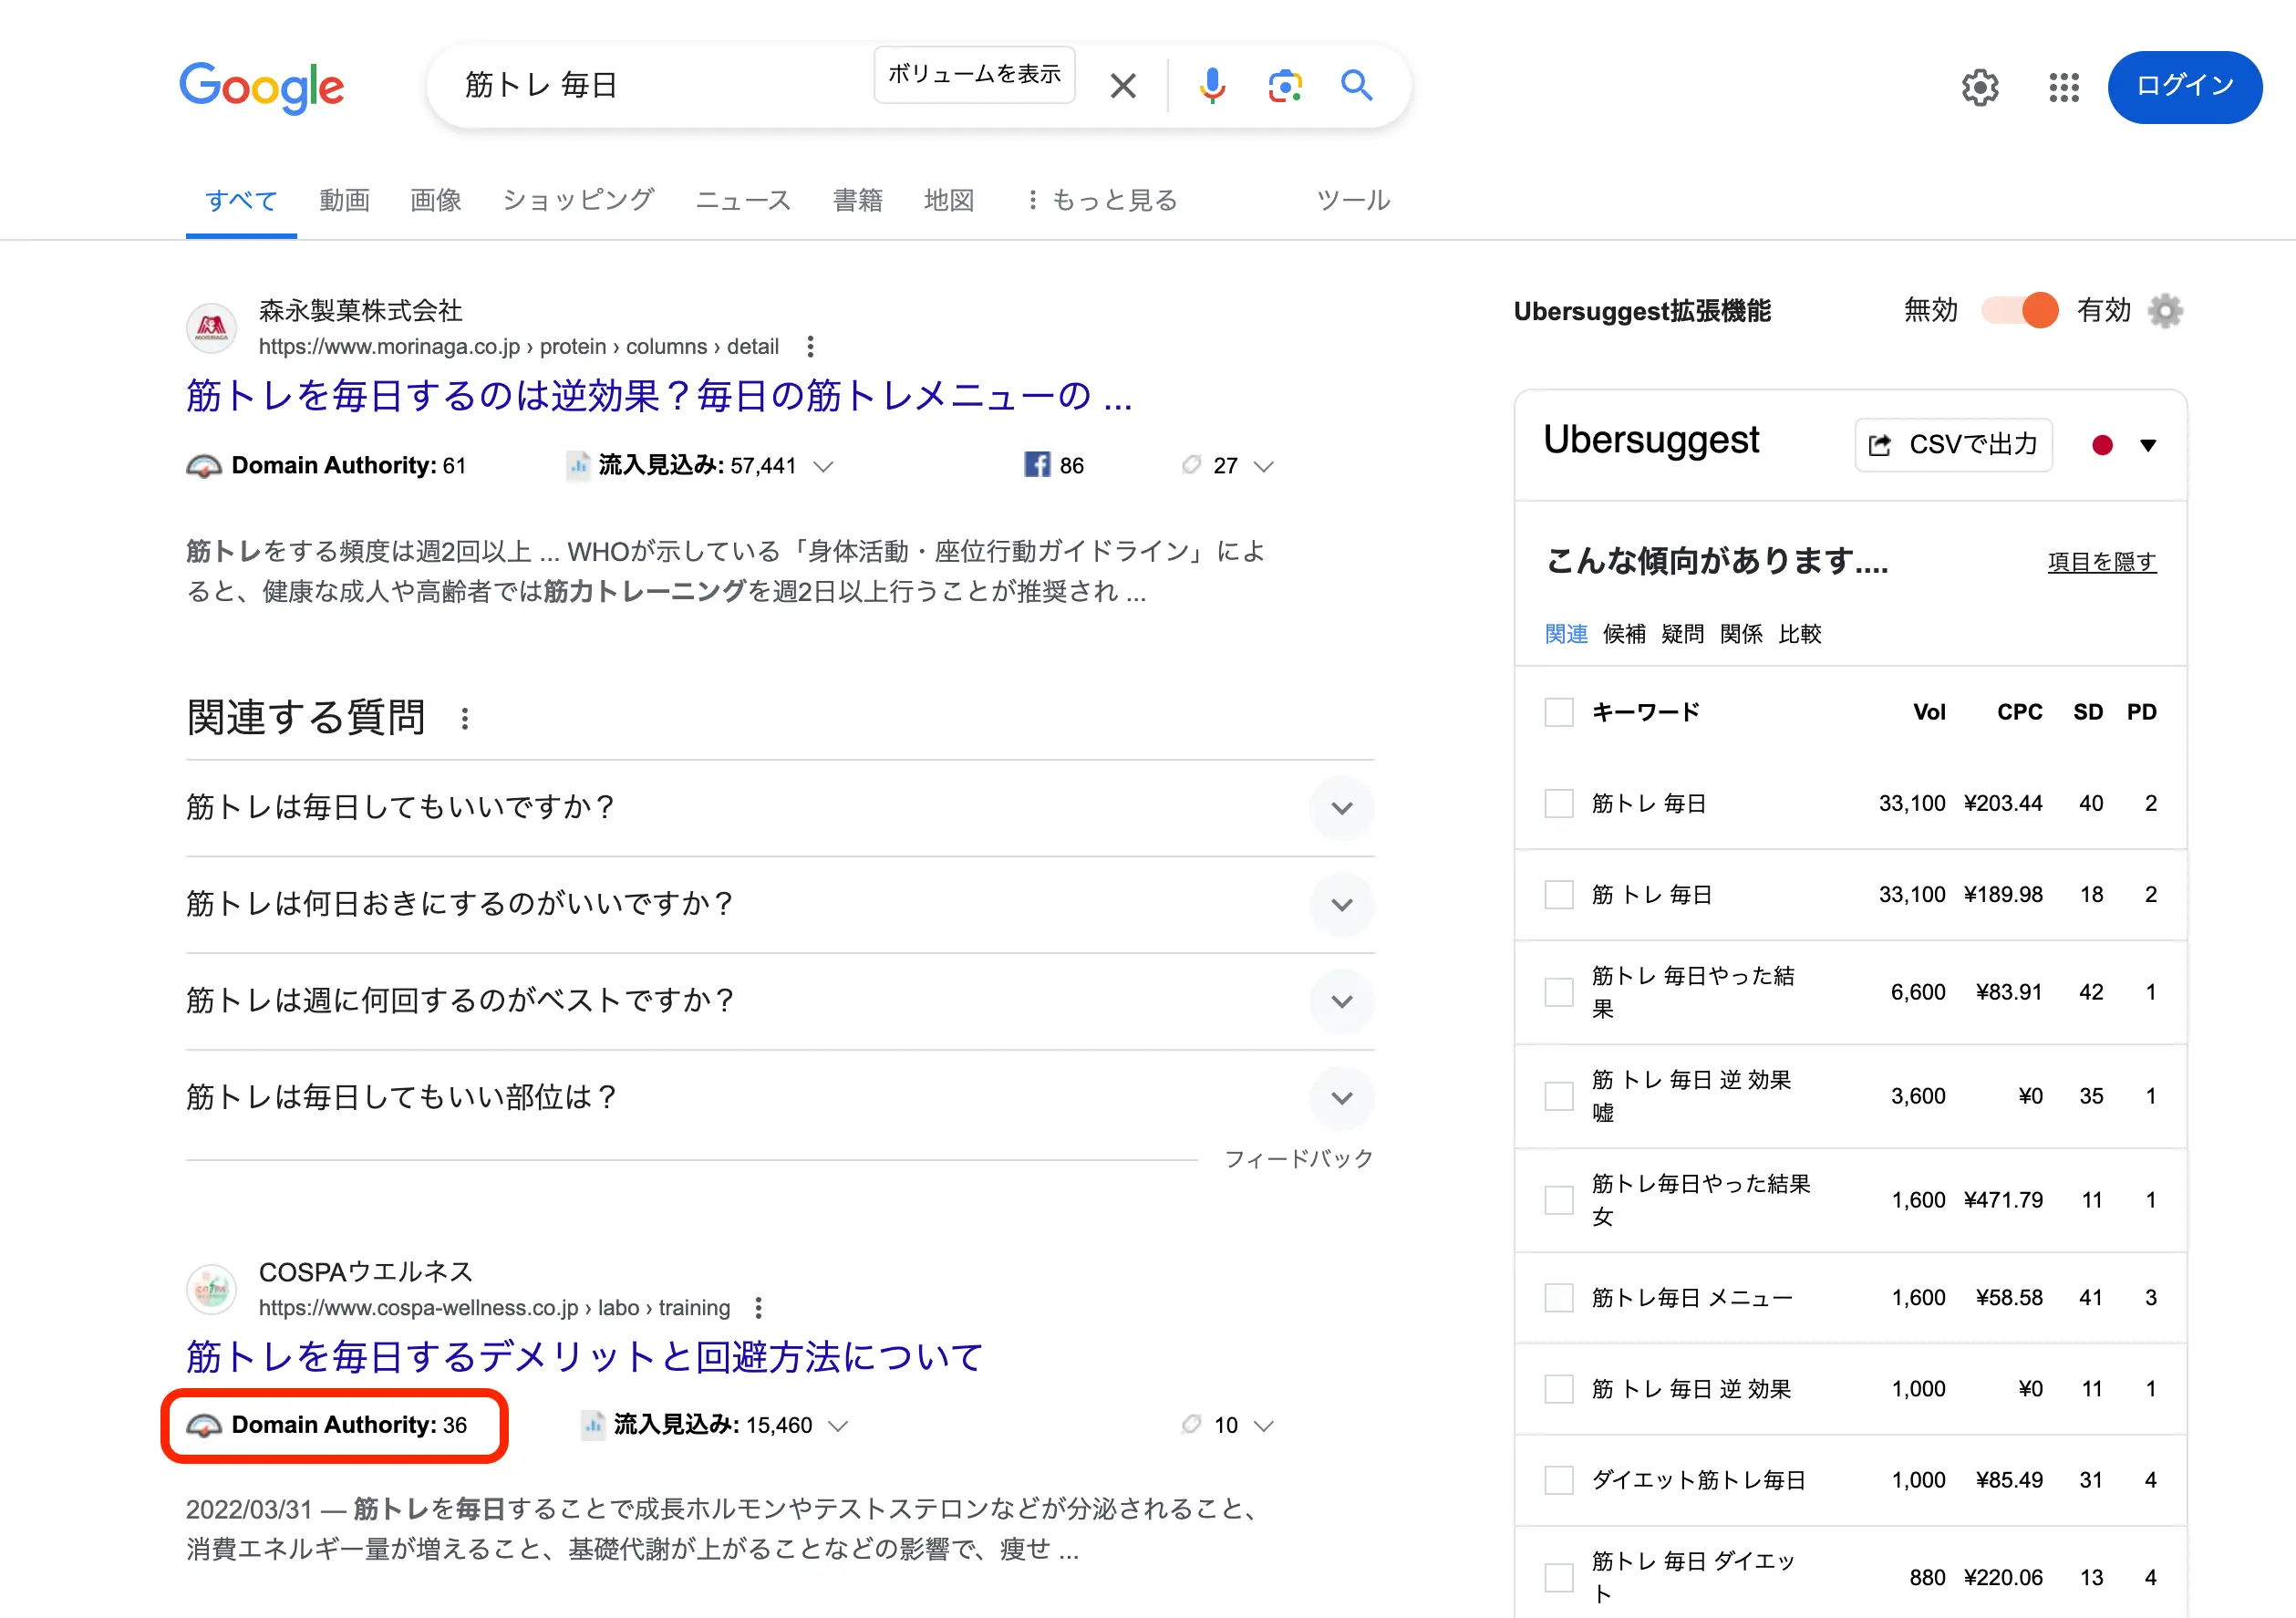Viewport: 2296px width, 1618px height.
Task: Switch to the 動画 search tab
Action: click(x=345, y=200)
